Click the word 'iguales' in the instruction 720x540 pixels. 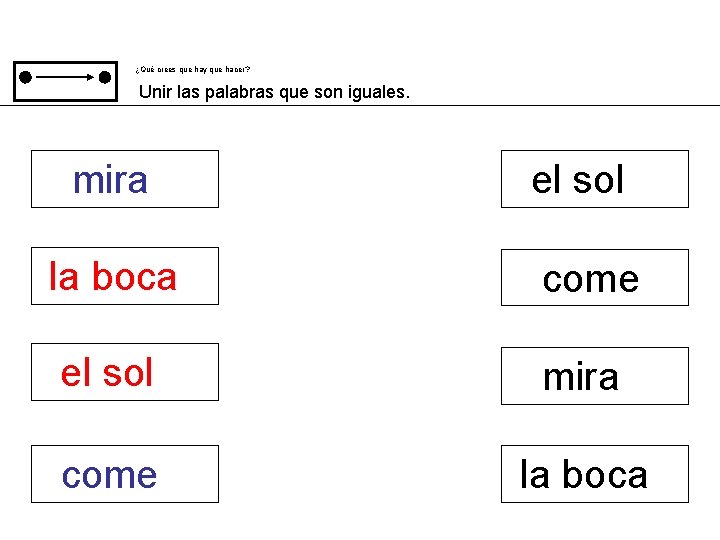tap(379, 92)
